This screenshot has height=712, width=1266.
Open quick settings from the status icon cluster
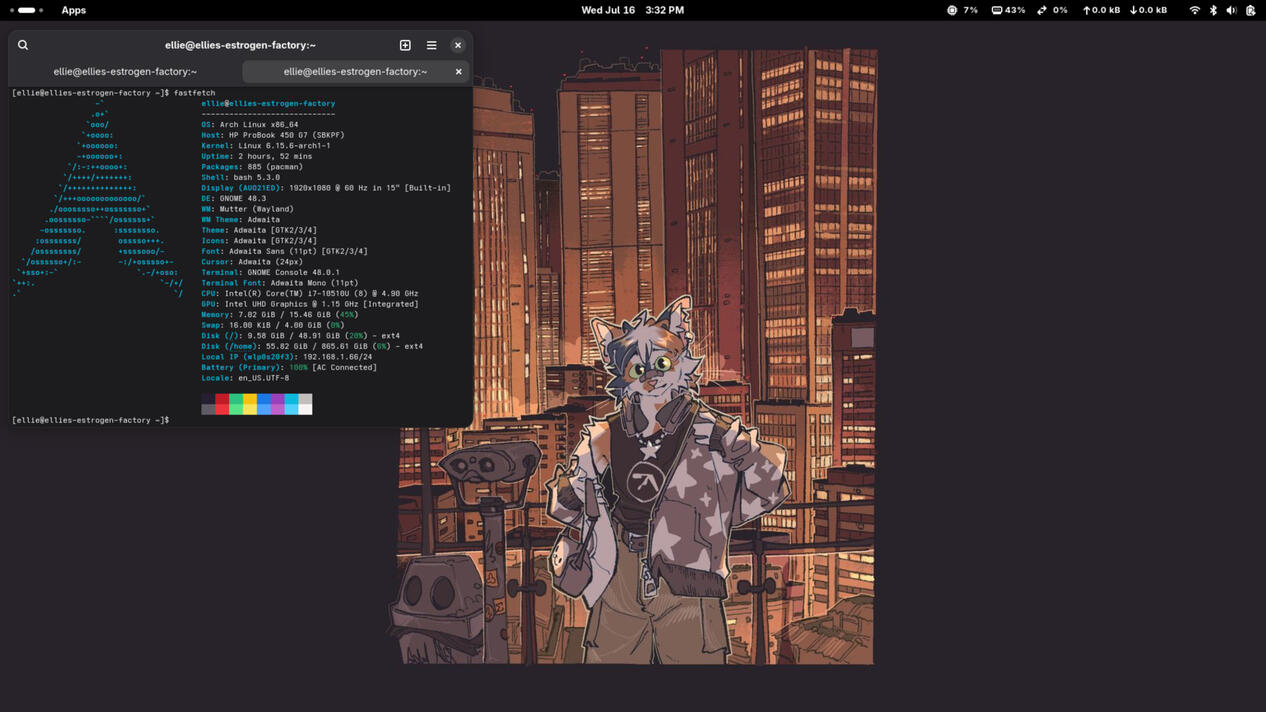click(x=1222, y=10)
